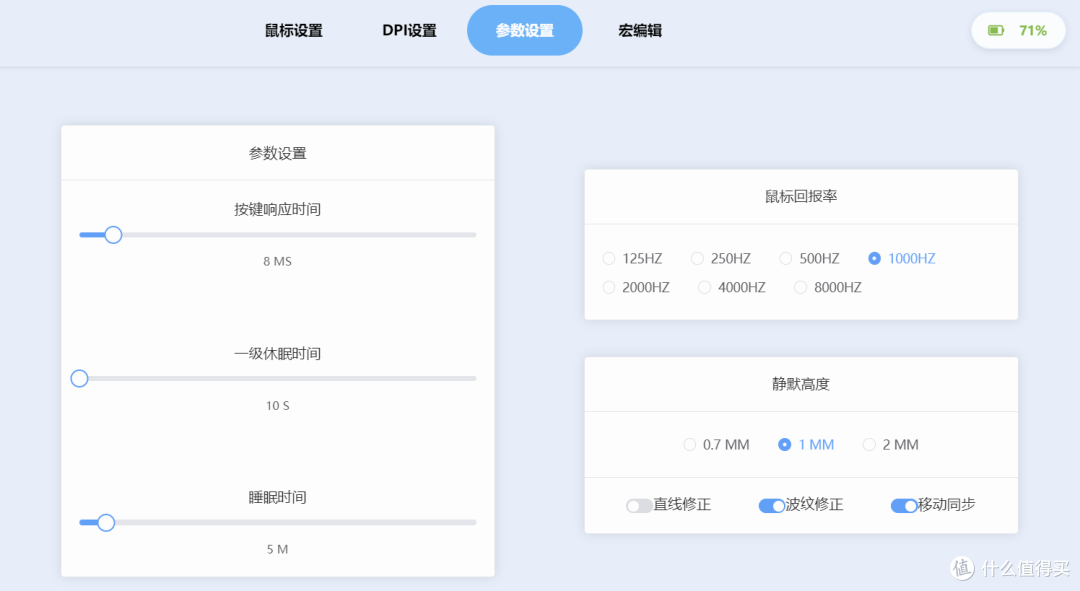Click the 10 S value text
The image size is (1080, 591).
pyautogui.click(x=278, y=405)
